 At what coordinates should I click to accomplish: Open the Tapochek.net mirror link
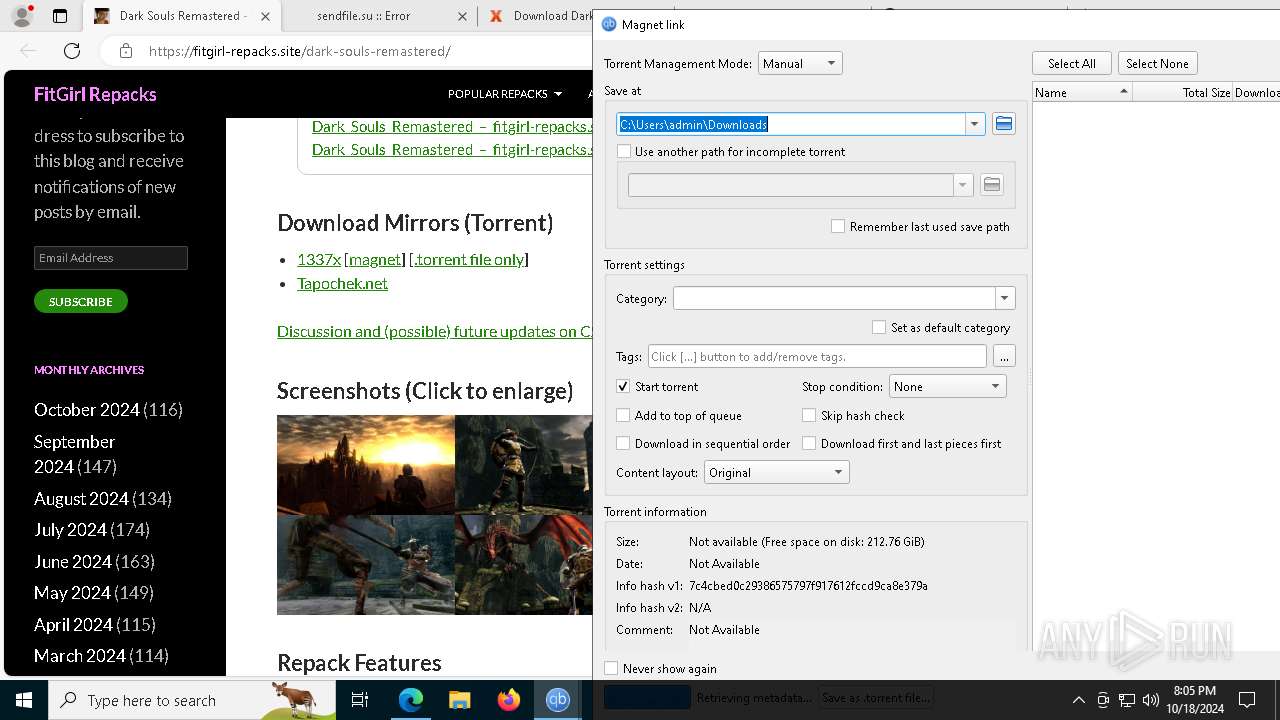342,283
